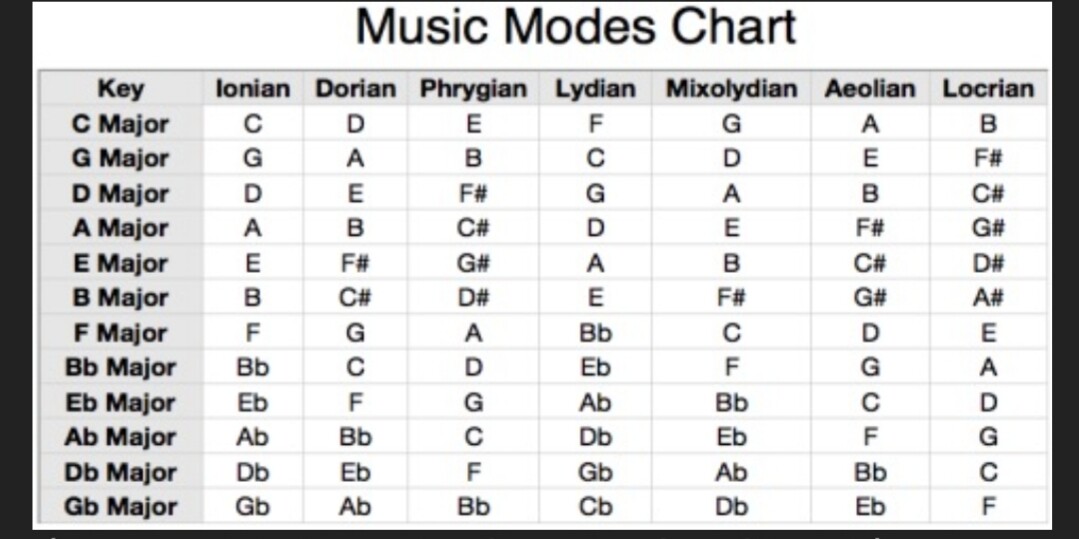This screenshot has height=539, width=1079.
Task: Select the Gb Major row label
Action: (120, 506)
